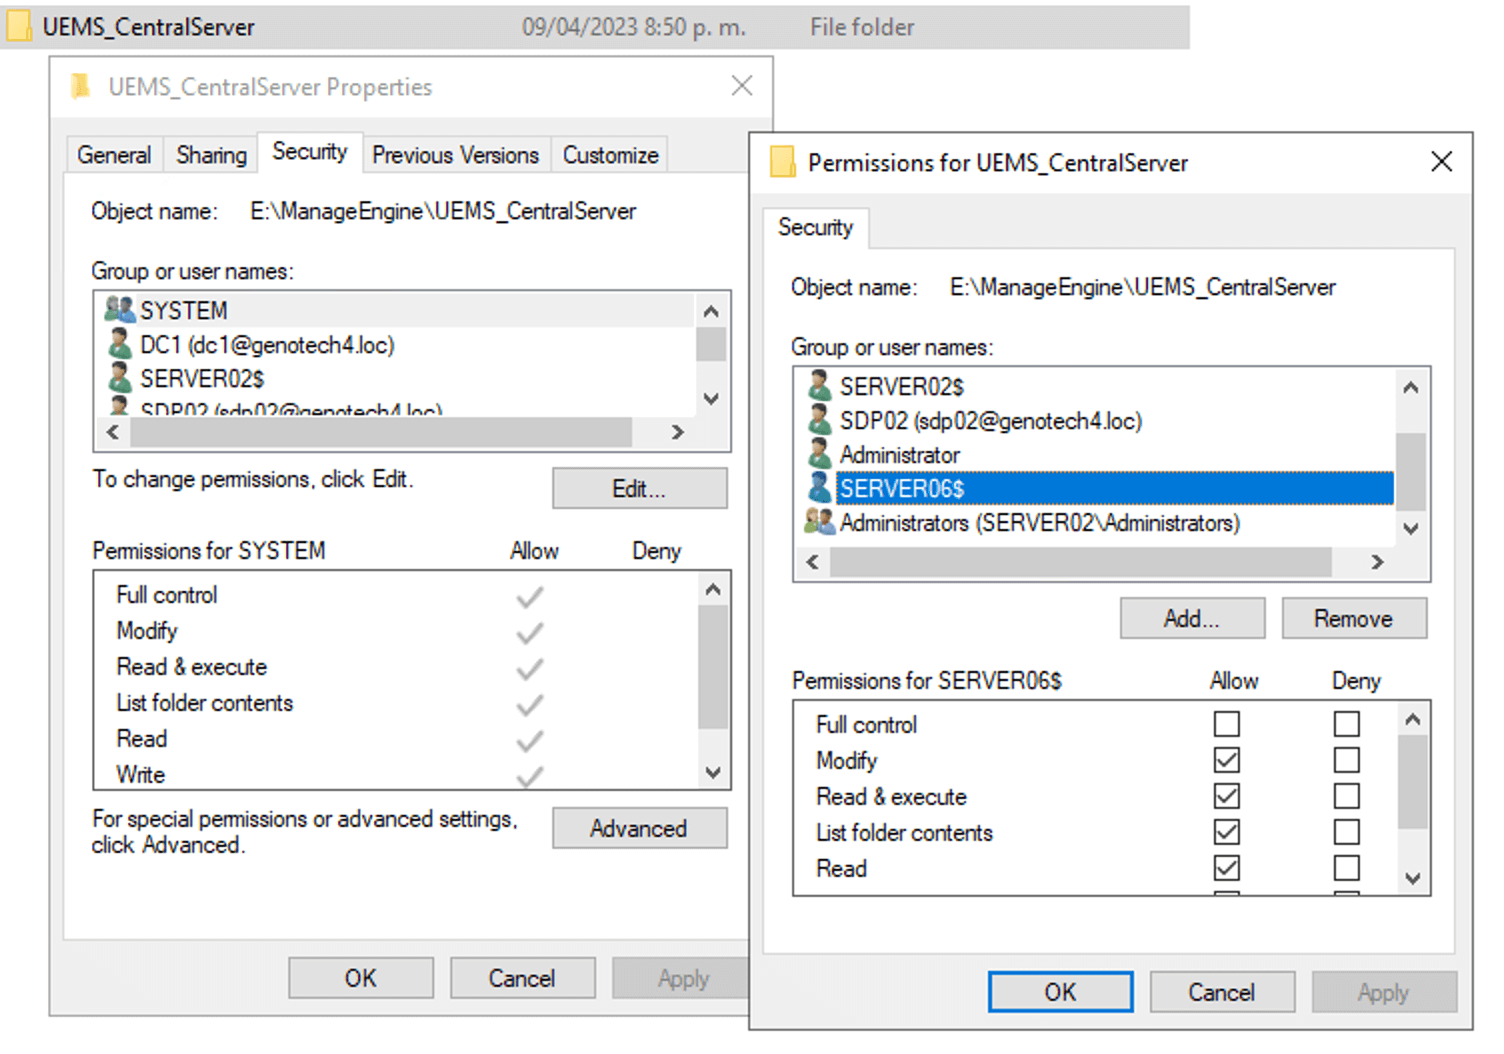
Task: Click the Edit... button
Action: pyautogui.click(x=639, y=488)
